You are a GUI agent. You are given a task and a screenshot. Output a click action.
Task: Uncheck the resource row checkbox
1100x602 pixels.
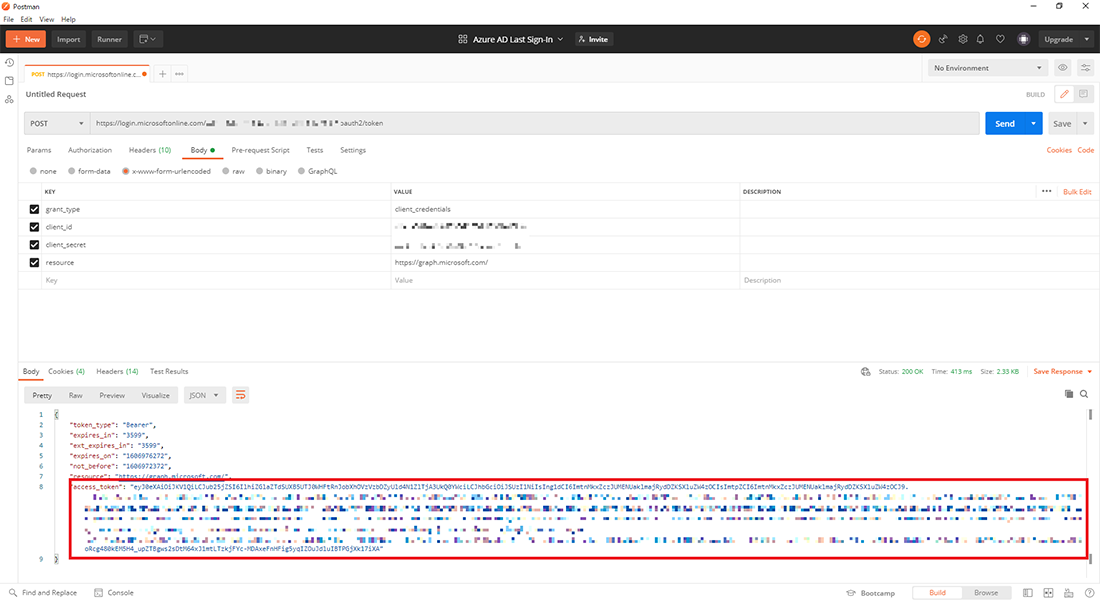[x=34, y=262]
